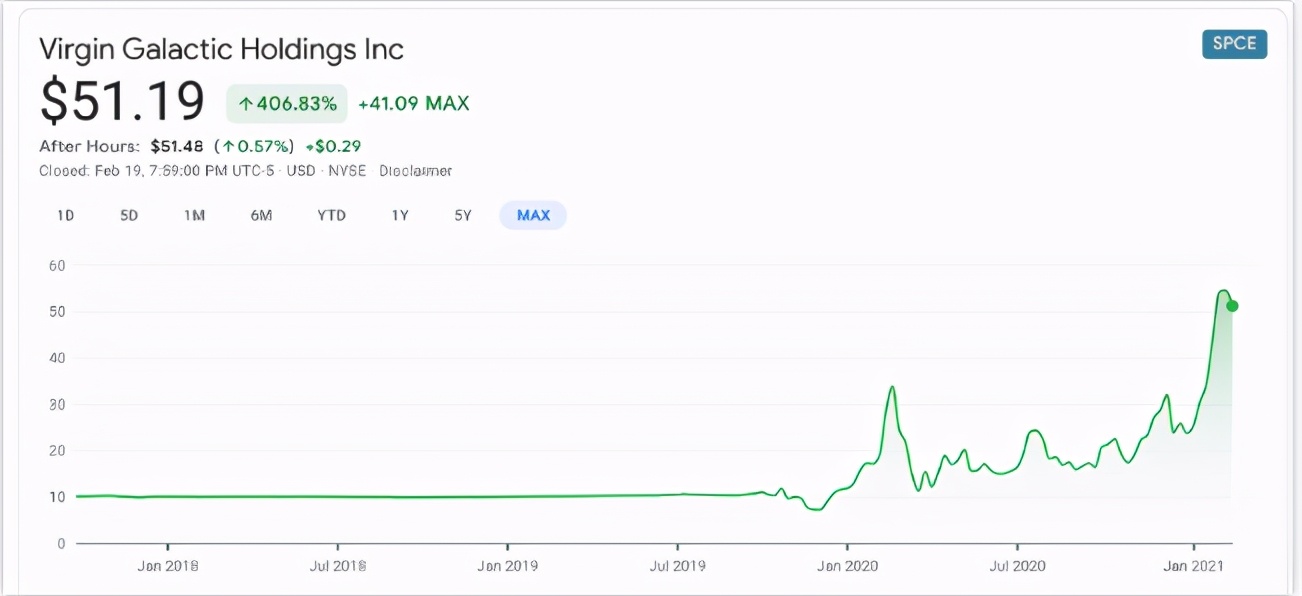1302x596 pixels.
Task: Click the After Hours $51.48 value
Action: [x=177, y=146]
